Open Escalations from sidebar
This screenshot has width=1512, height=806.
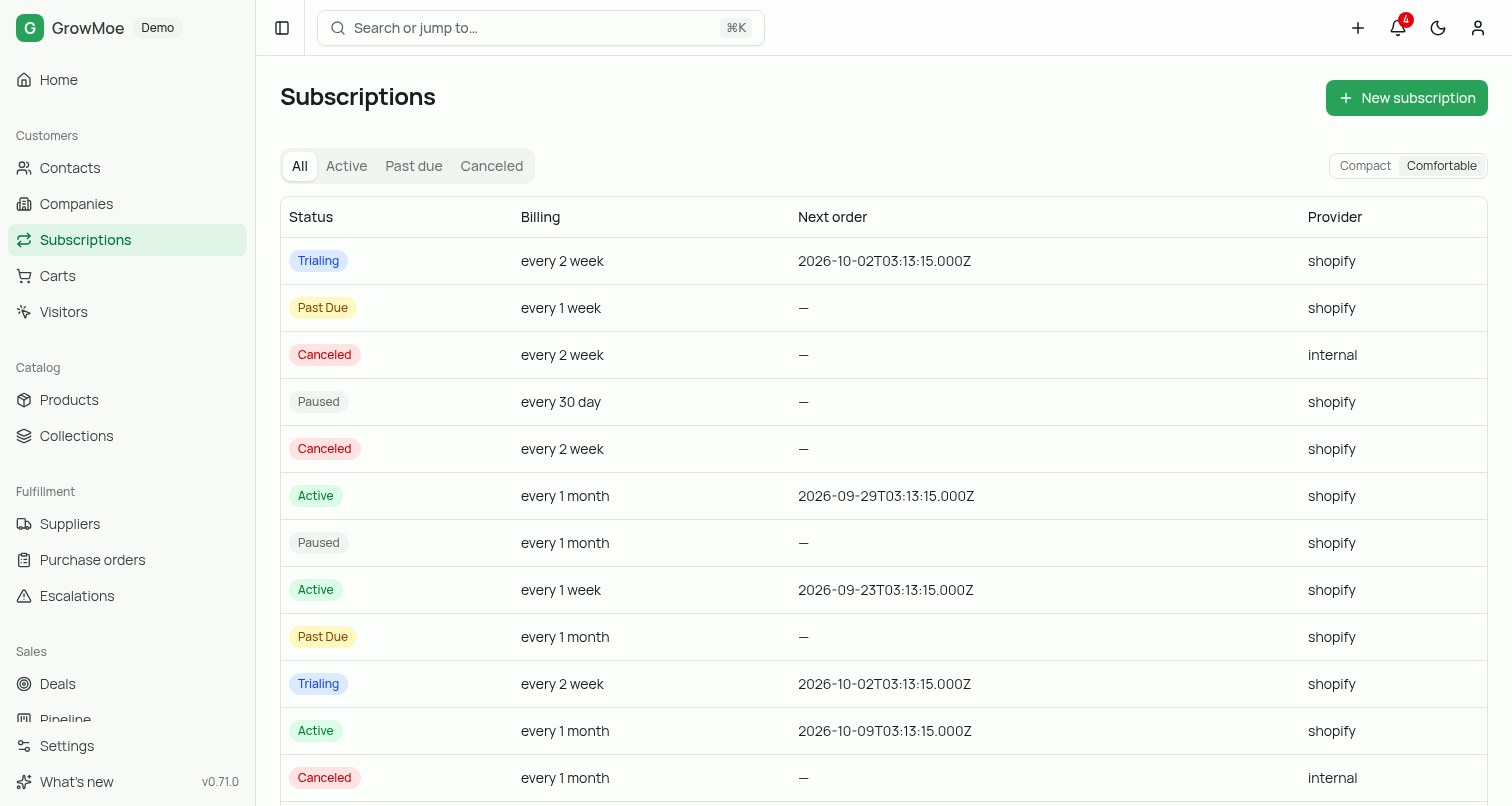click(127, 596)
